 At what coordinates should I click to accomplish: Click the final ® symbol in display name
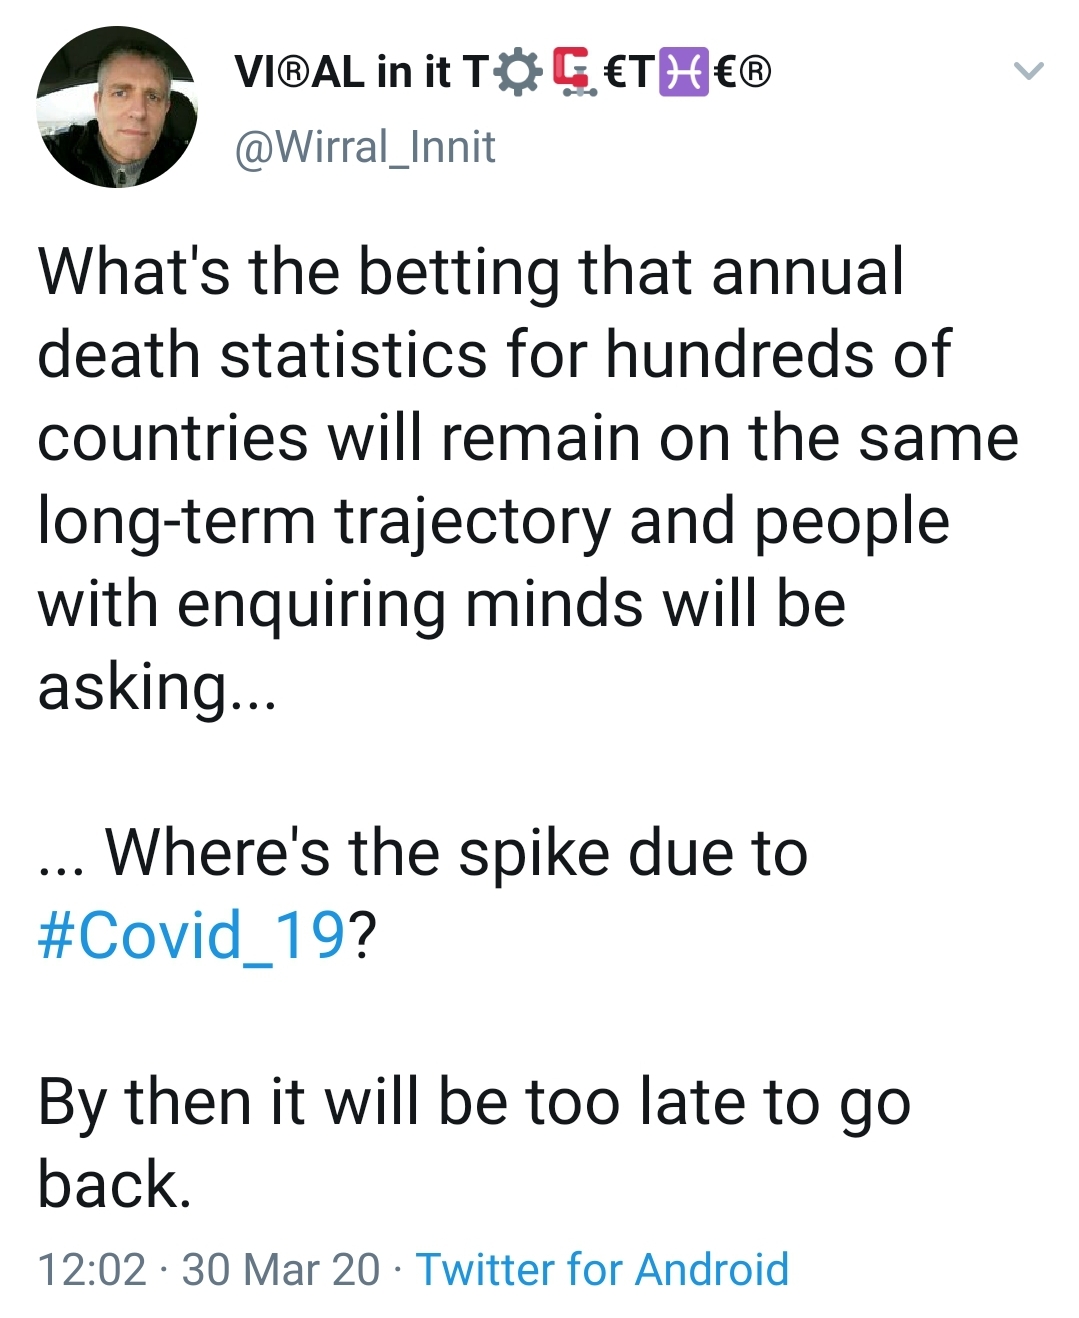[757, 73]
